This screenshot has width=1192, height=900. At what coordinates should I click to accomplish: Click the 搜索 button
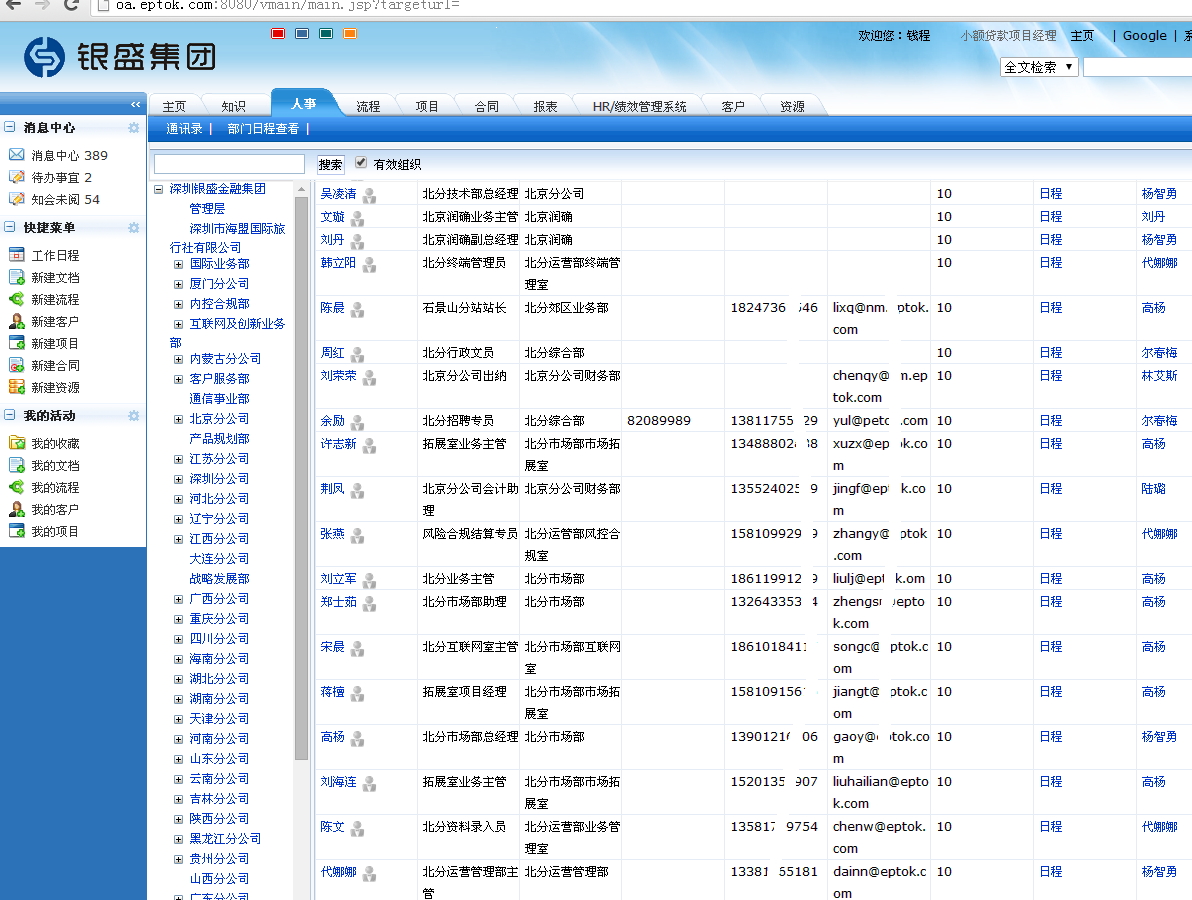pos(330,164)
